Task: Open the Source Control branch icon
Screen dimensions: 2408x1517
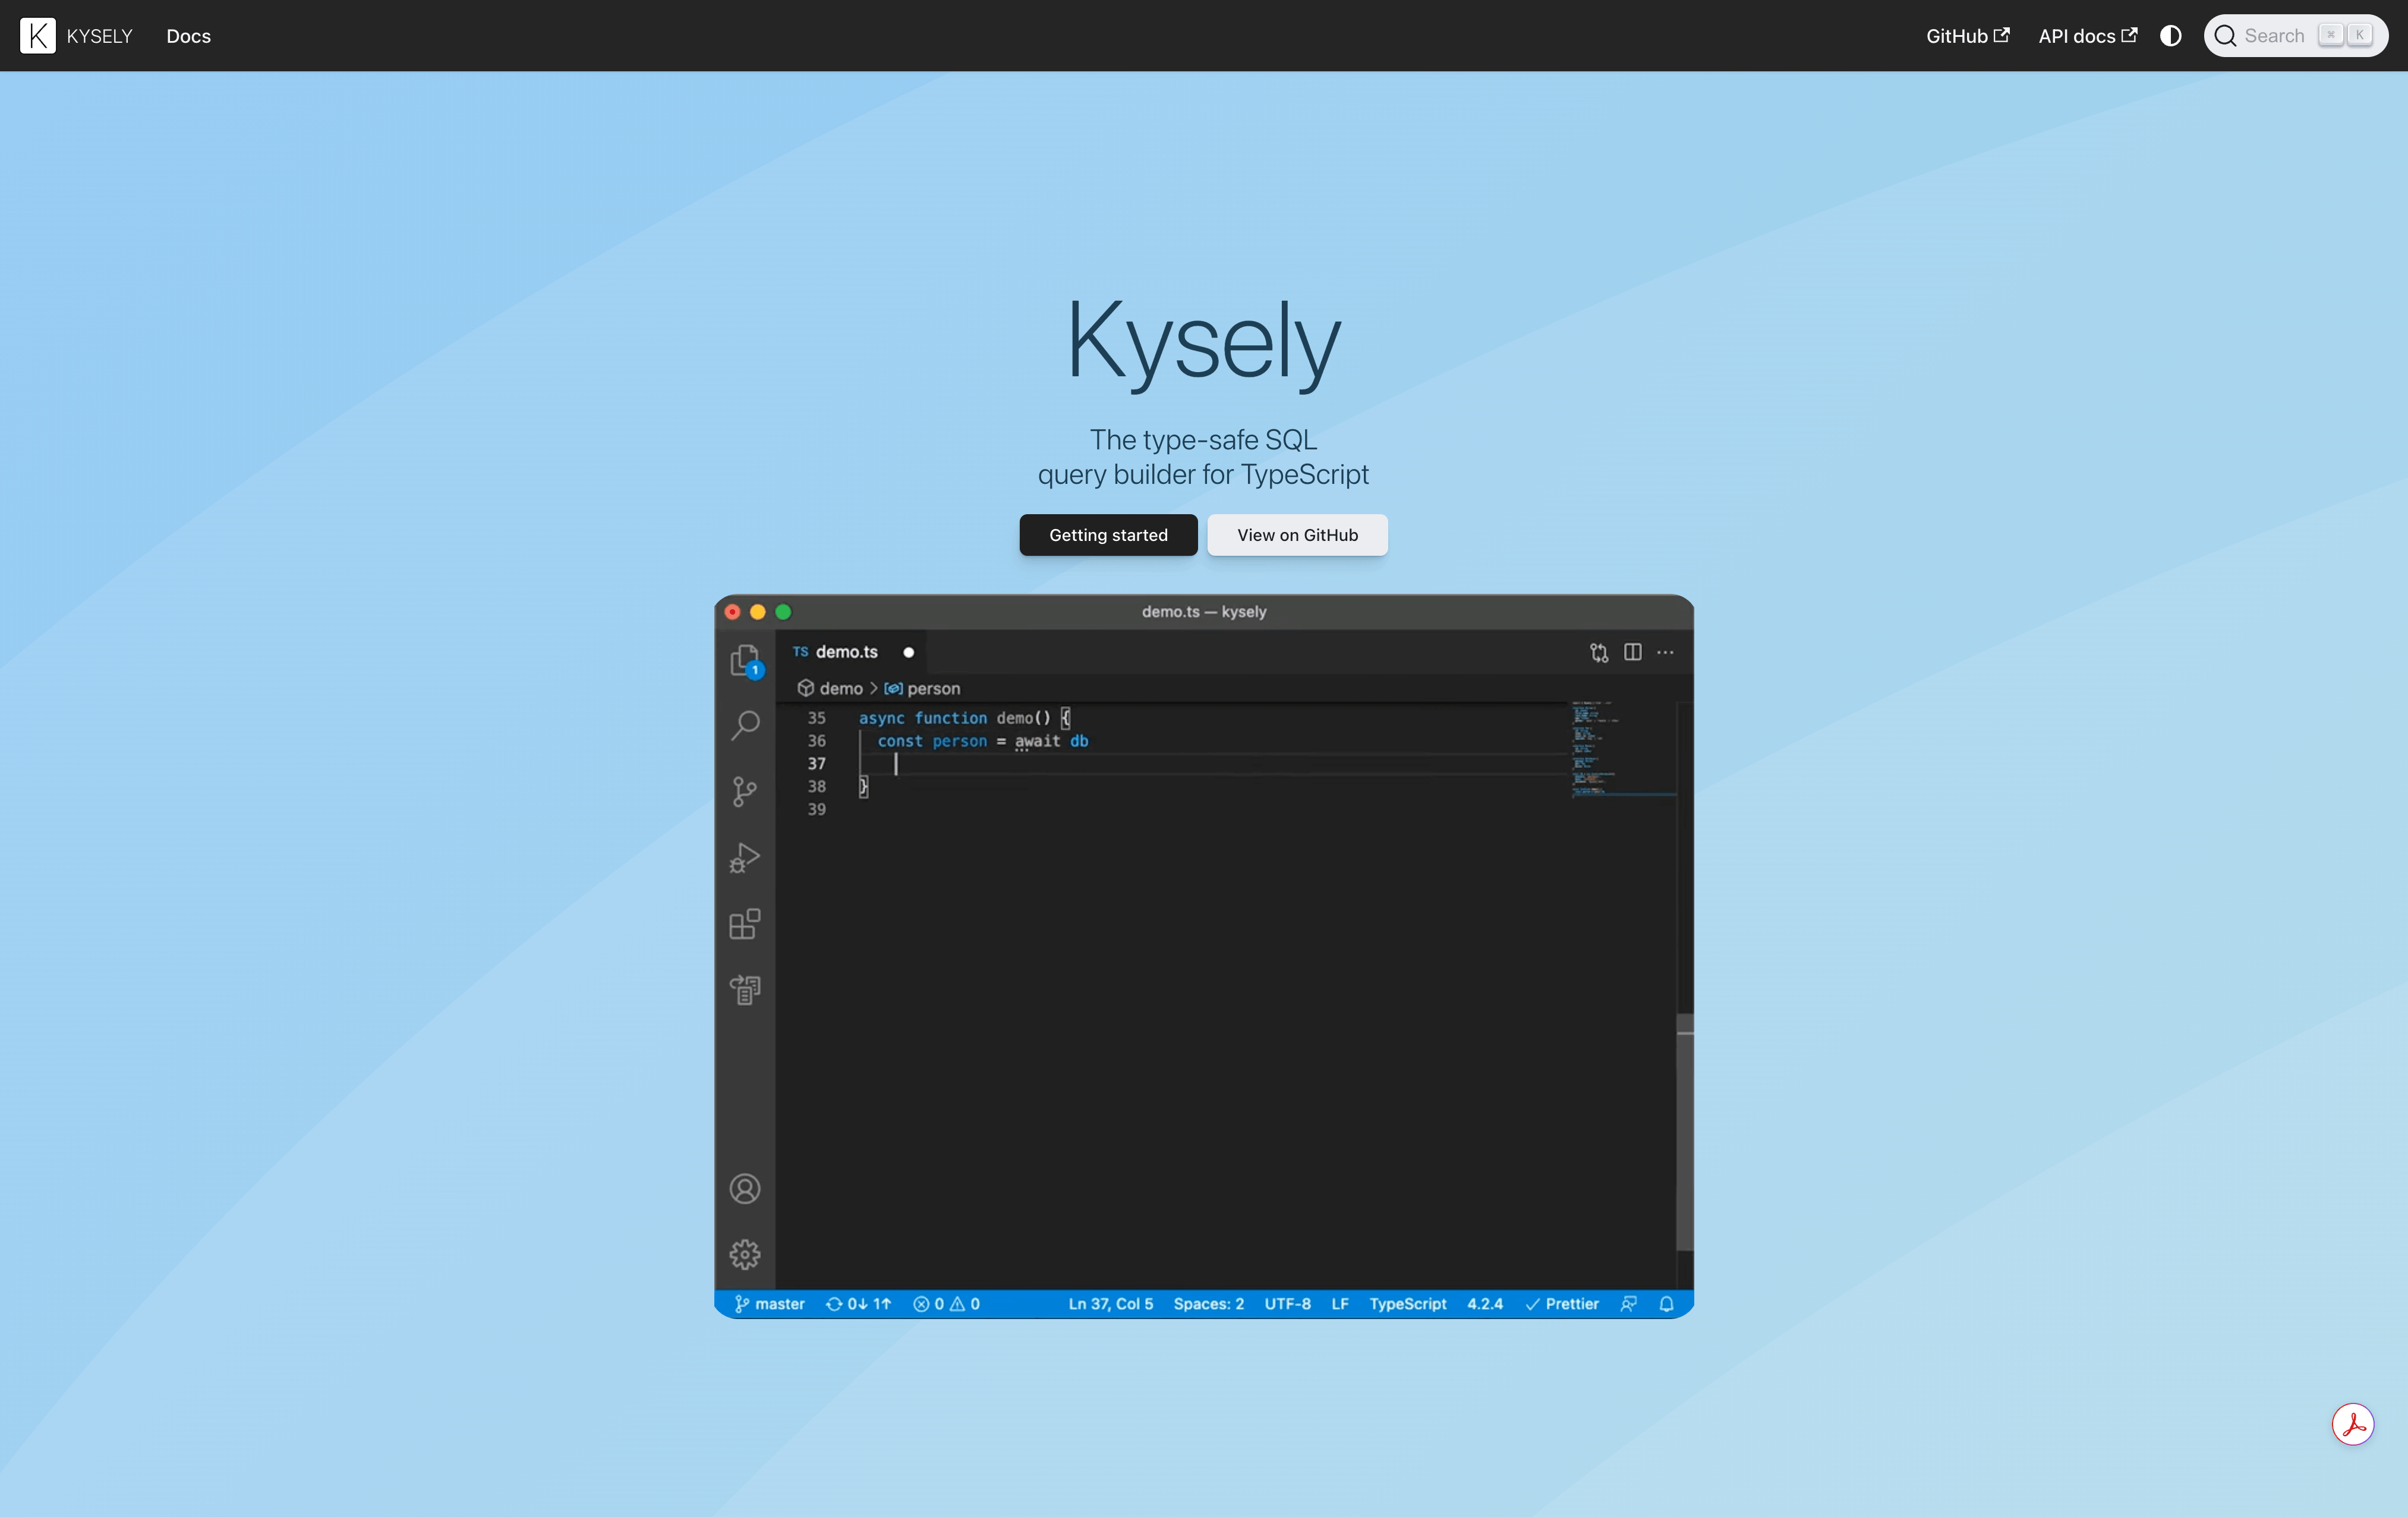Action: 745,792
